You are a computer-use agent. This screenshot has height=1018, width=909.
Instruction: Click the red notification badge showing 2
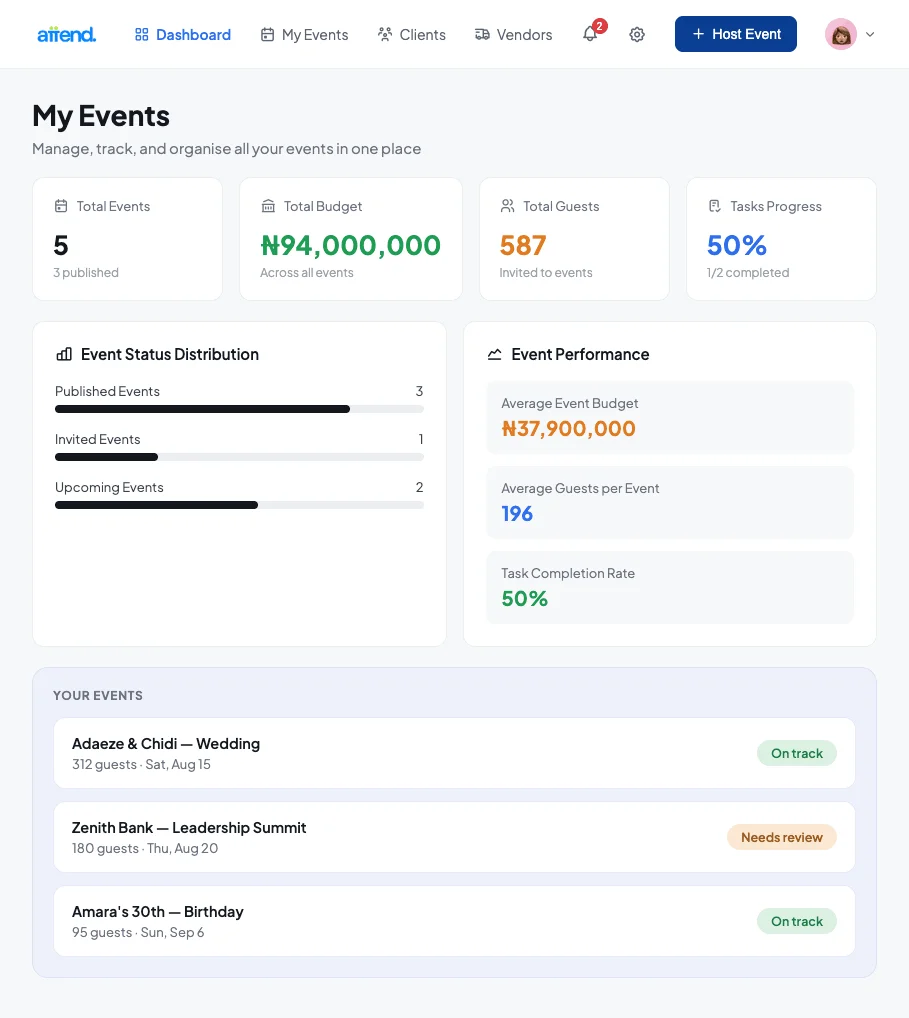click(x=600, y=26)
